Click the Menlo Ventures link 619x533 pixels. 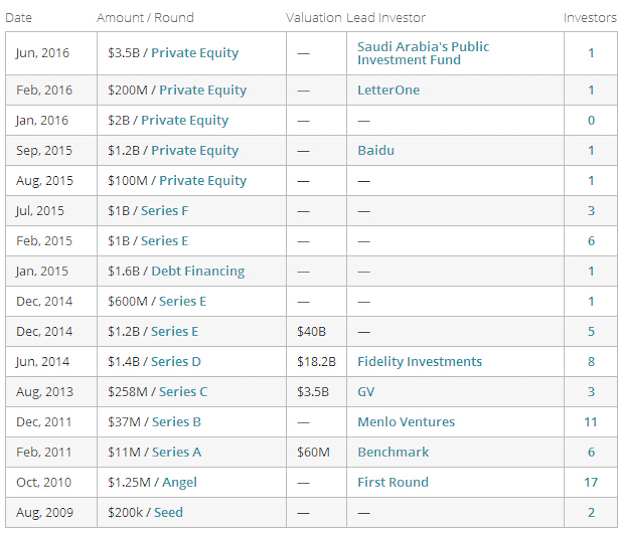coord(406,421)
